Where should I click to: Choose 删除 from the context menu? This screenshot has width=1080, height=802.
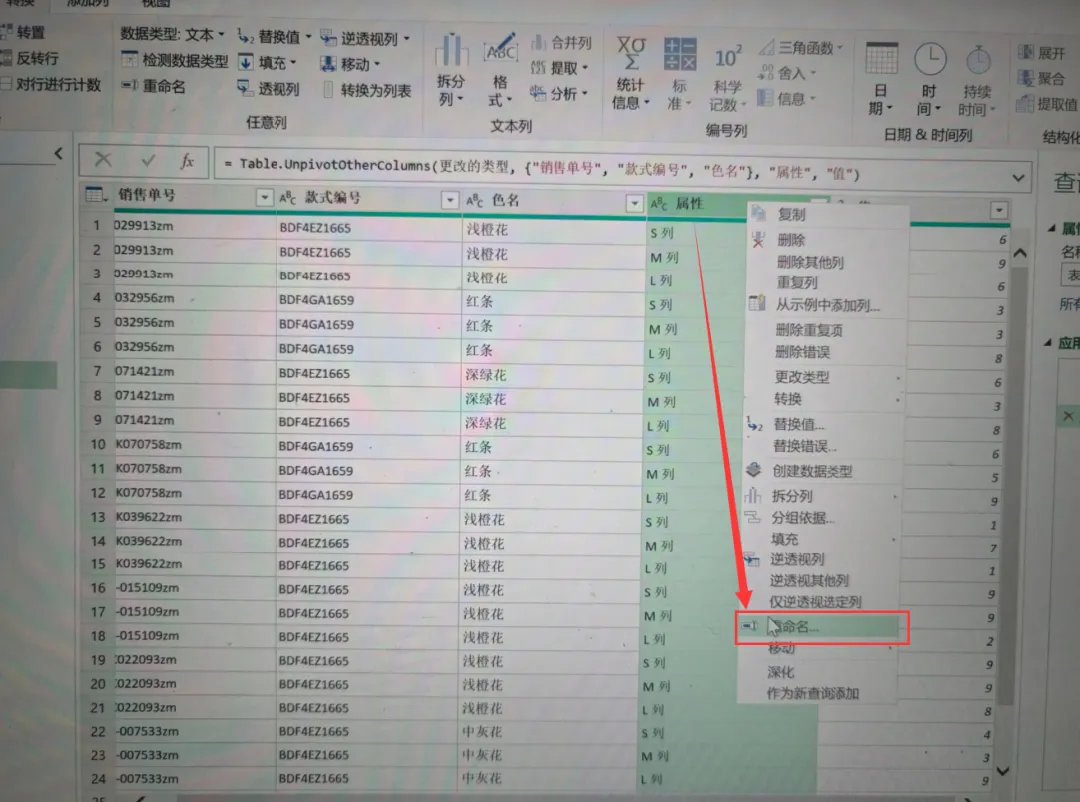tap(791, 240)
